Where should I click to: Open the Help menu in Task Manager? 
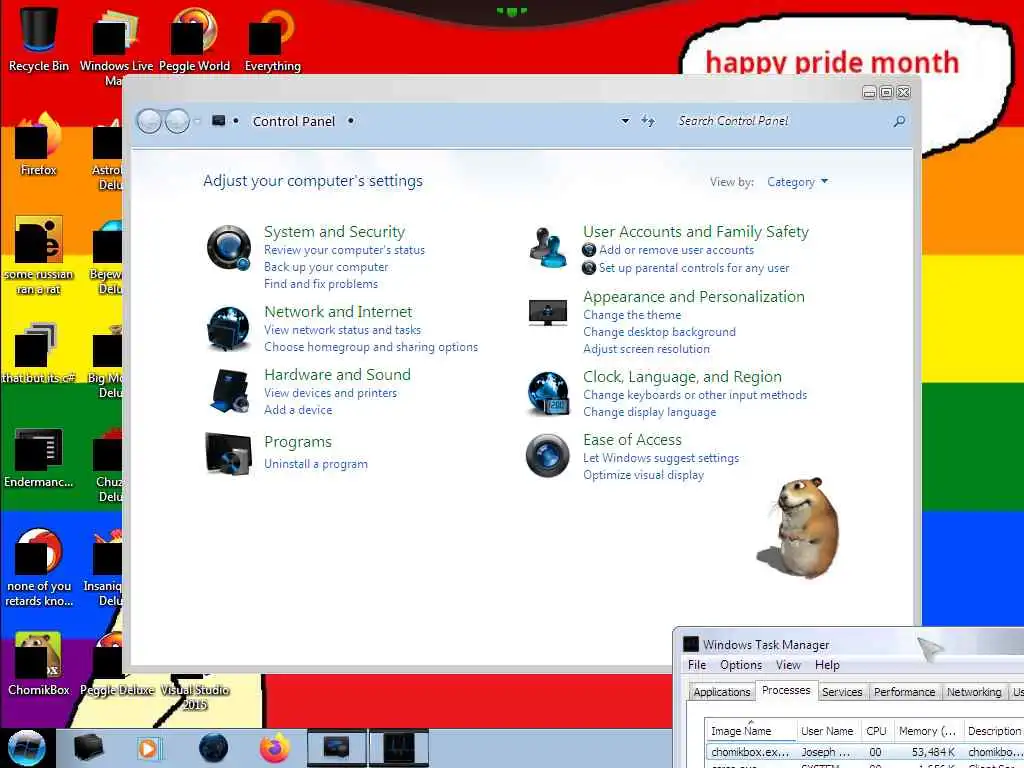coord(827,665)
